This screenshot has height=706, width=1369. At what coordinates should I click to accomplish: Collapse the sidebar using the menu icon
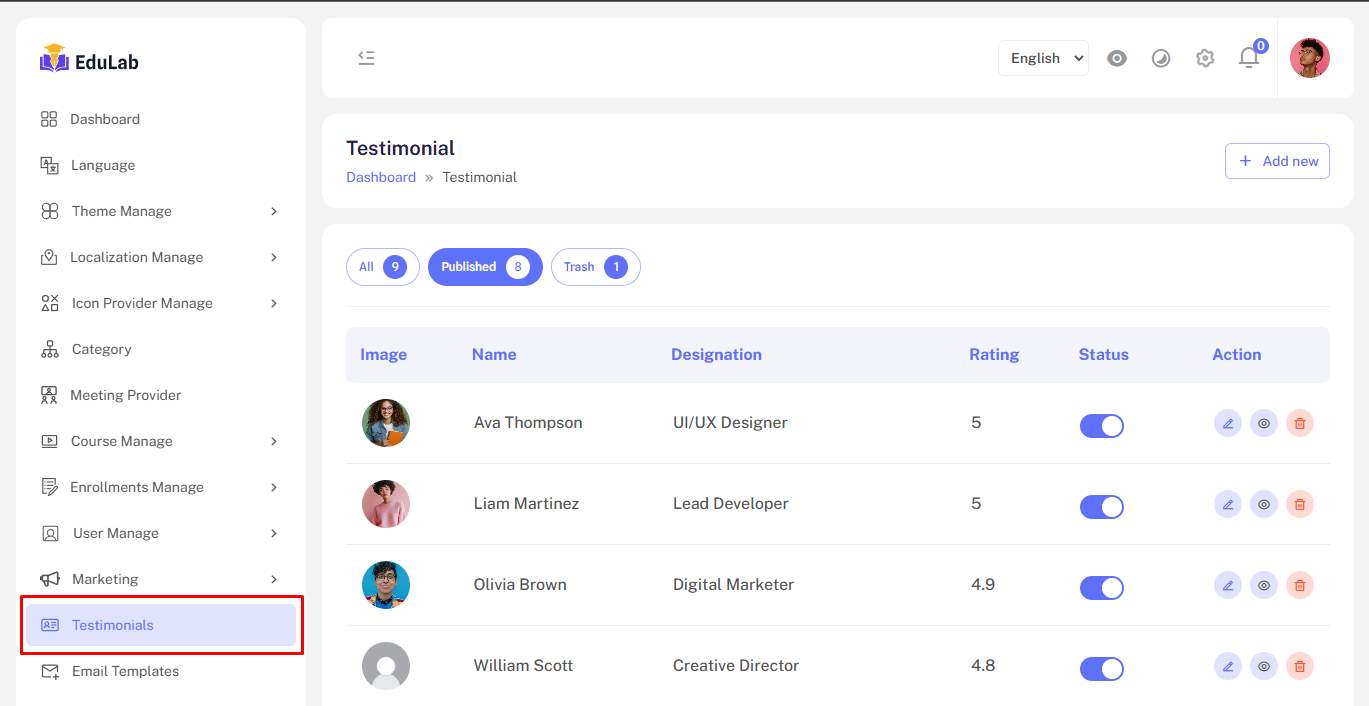click(x=366, y=58)
